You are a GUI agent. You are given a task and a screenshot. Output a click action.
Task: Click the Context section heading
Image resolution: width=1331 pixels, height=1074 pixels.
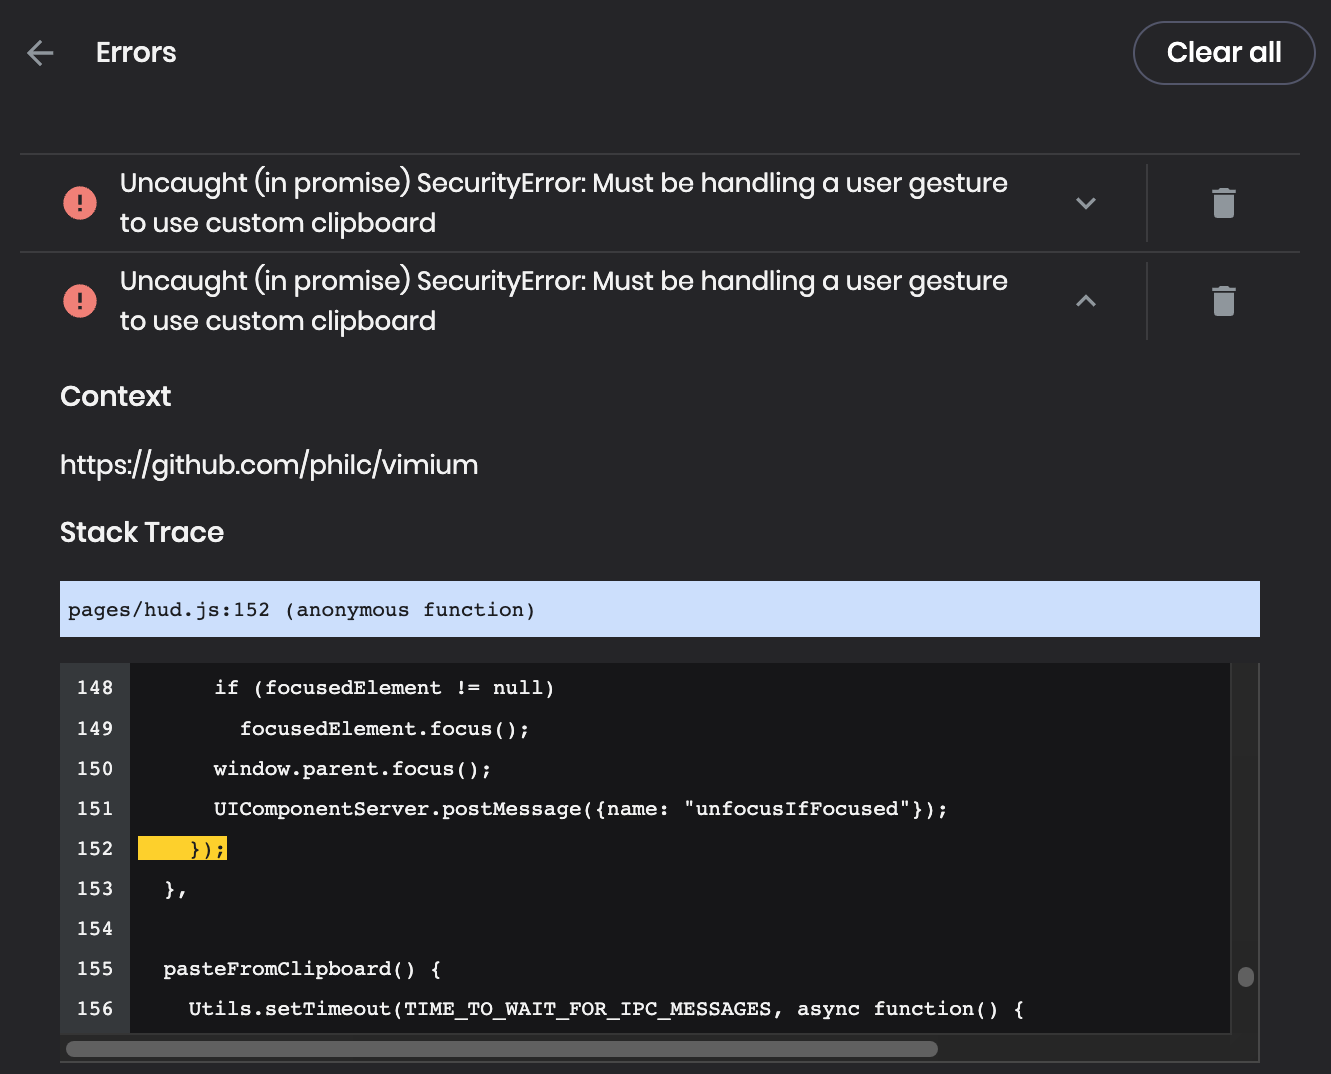[x=115, y=396]
